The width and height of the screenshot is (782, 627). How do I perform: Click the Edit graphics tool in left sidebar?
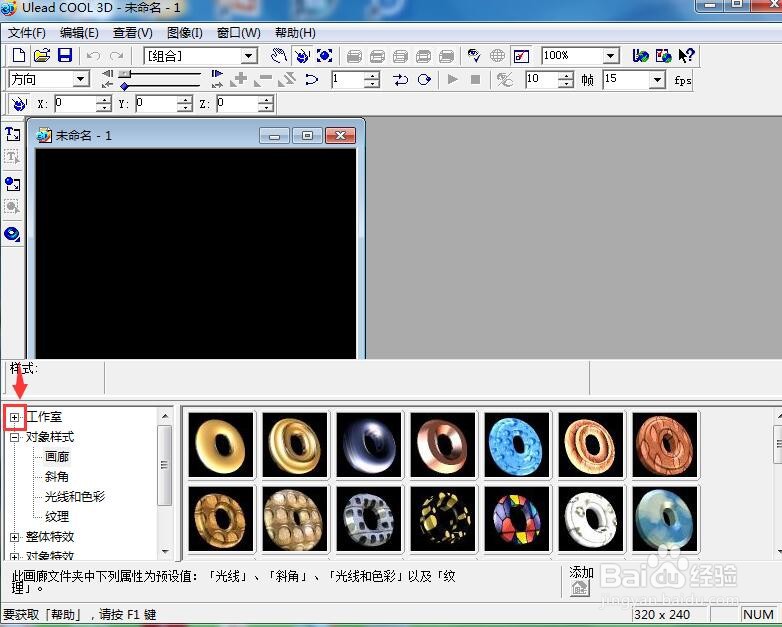click(x=12, y=207)
